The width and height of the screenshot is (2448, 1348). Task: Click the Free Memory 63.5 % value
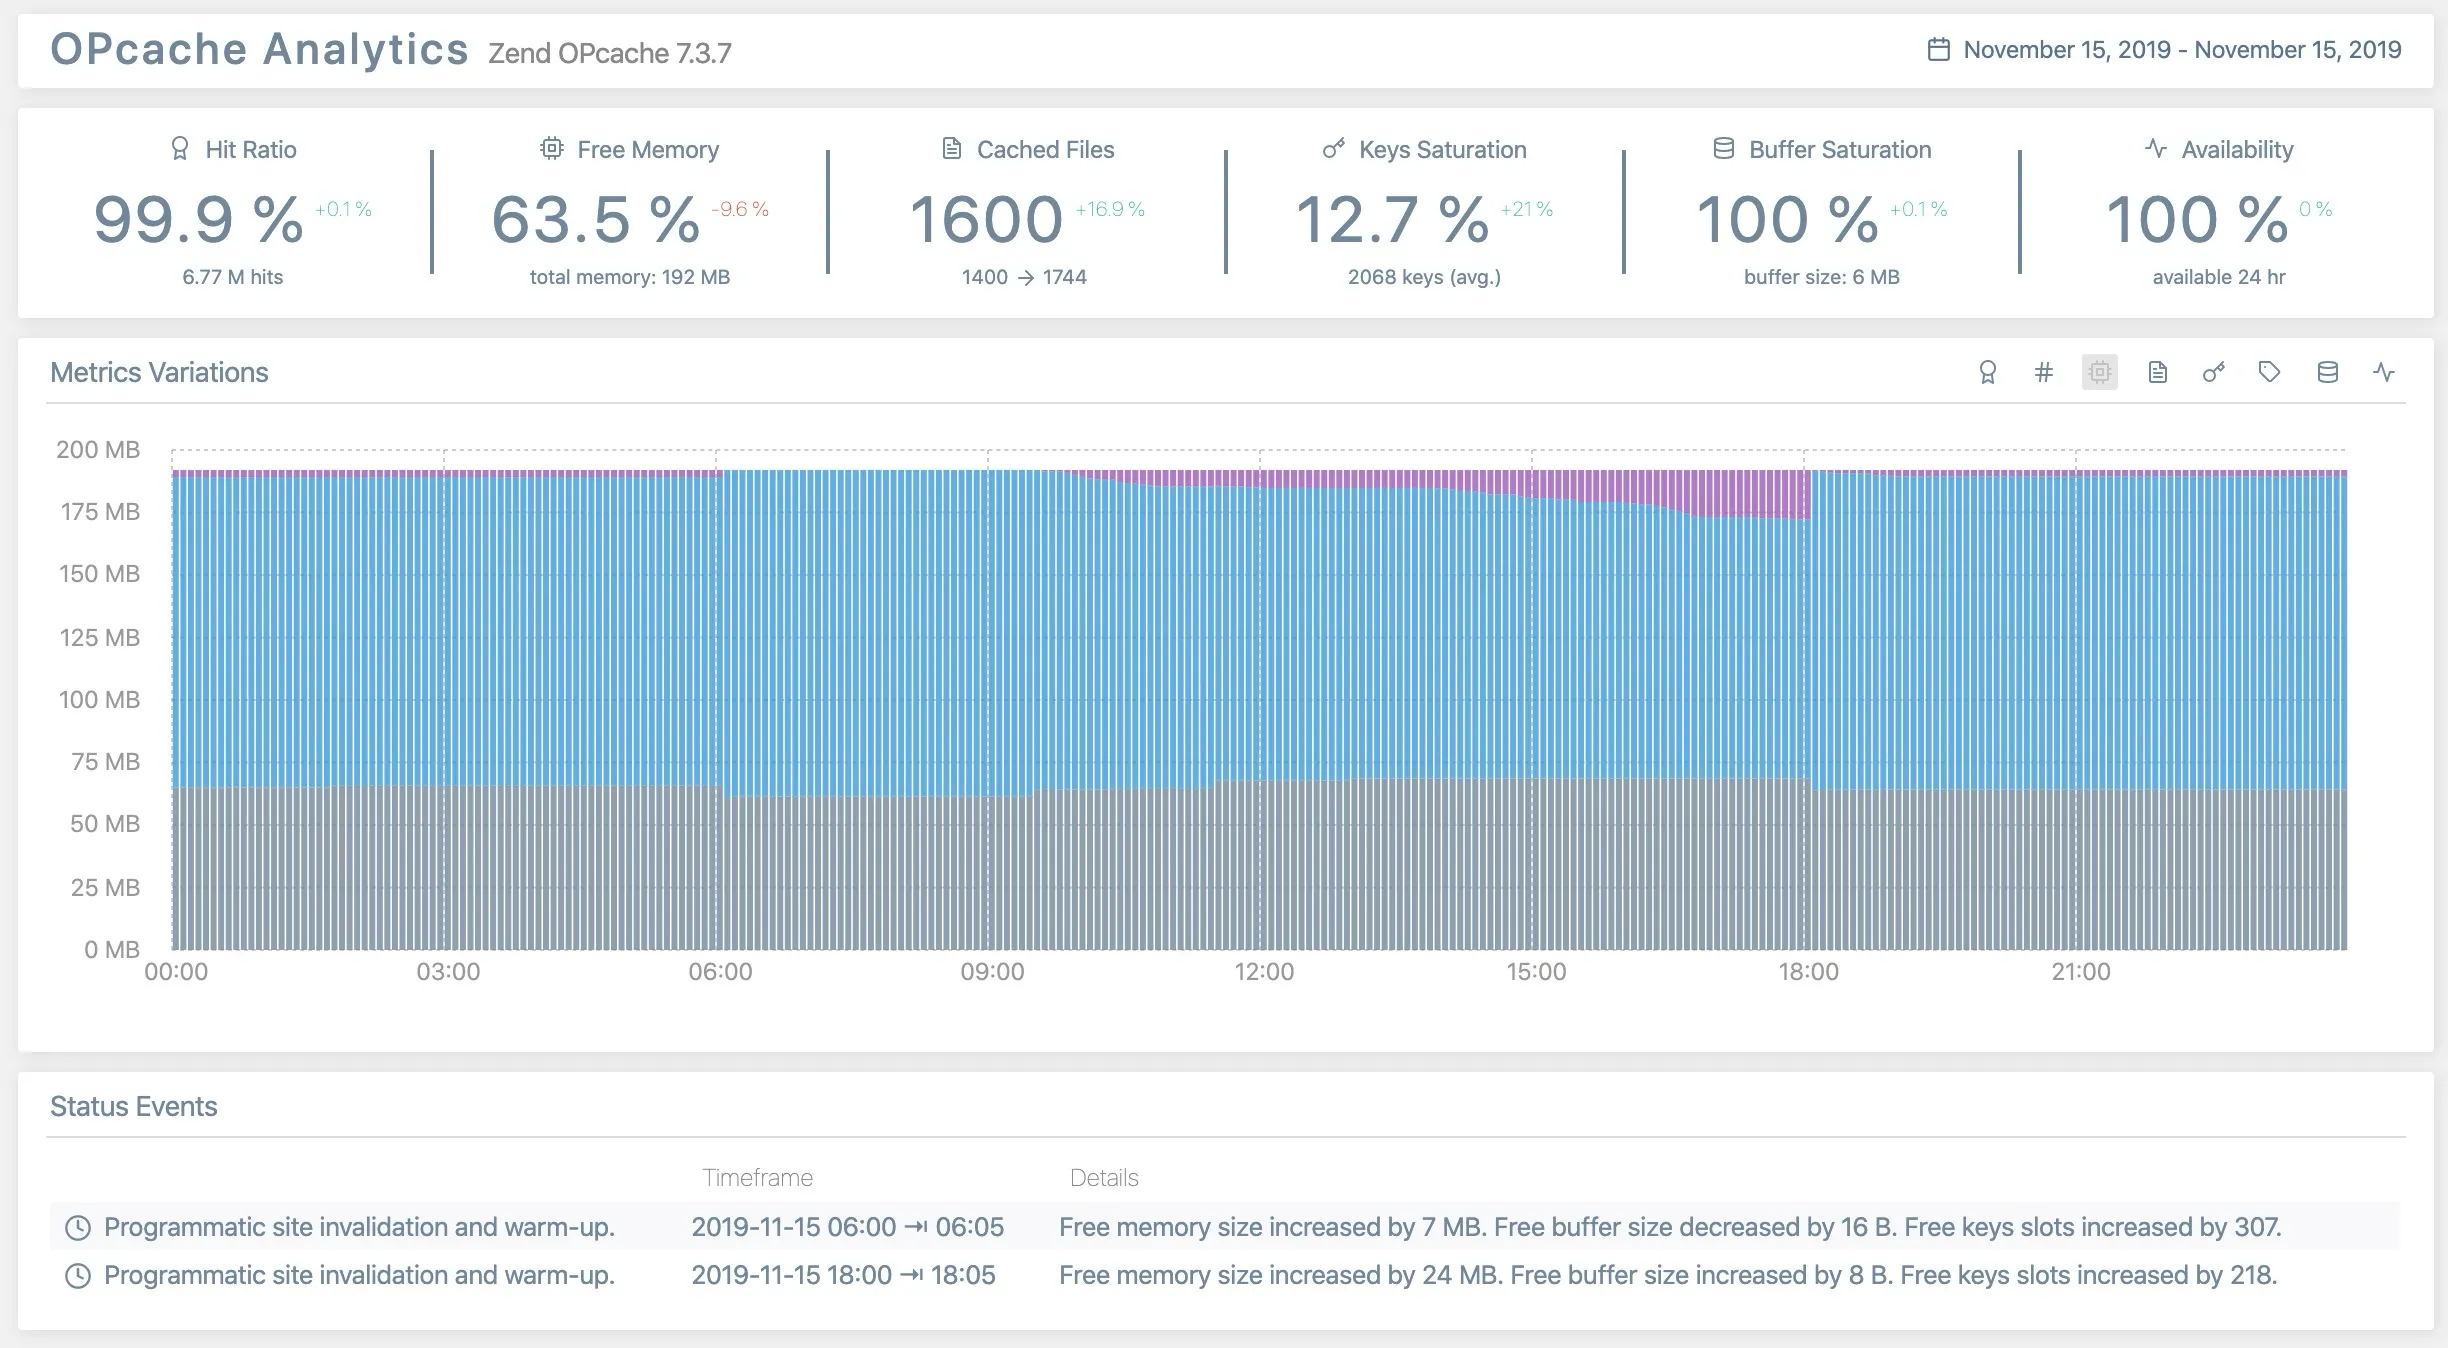595,220
